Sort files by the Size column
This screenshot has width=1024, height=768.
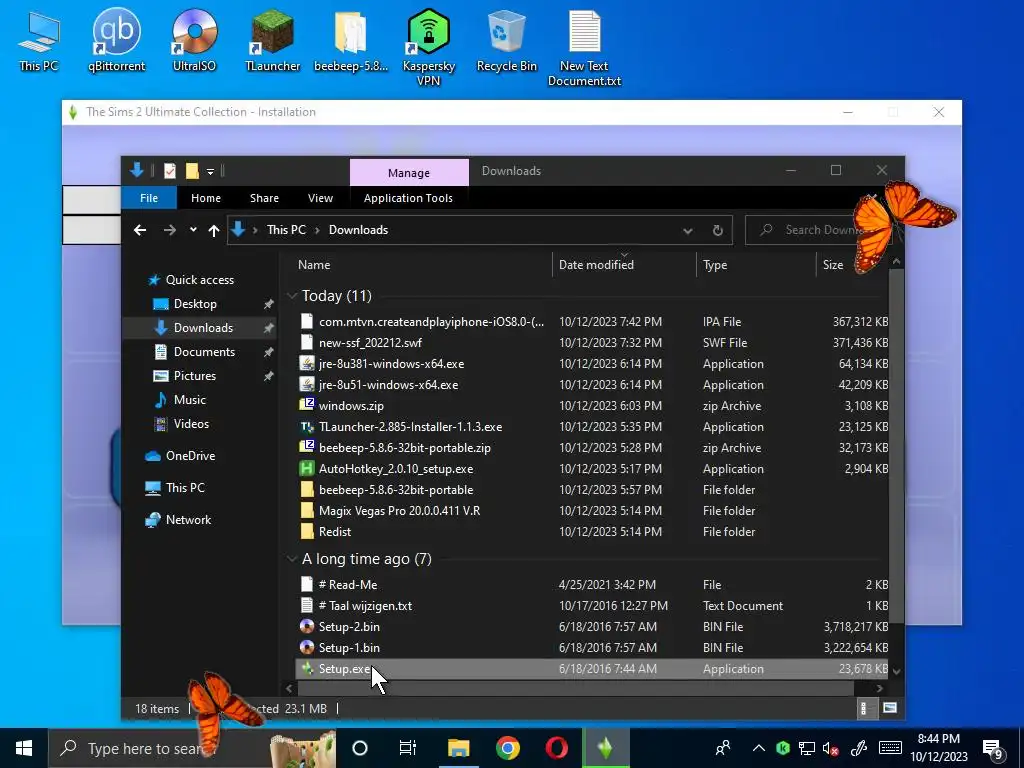(x=833, y=264)
